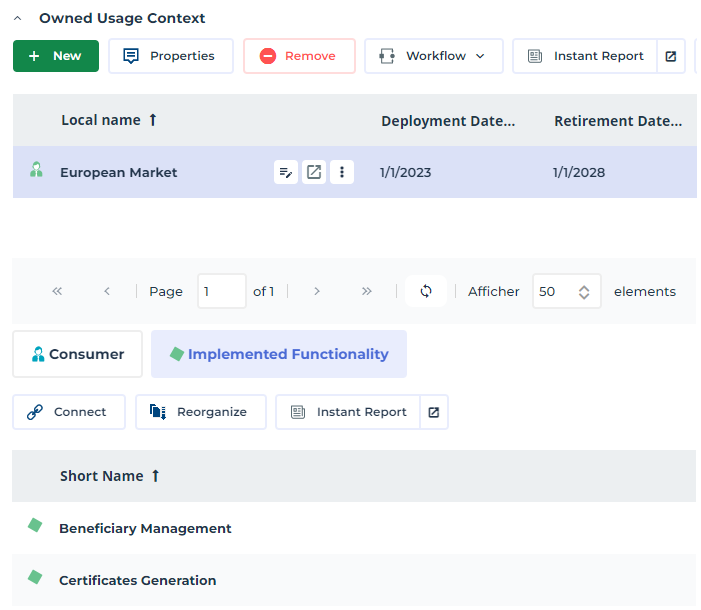Change the Afficher elements count stepper
This screenshot has height=610, width=701.
[x=584, y=291]
